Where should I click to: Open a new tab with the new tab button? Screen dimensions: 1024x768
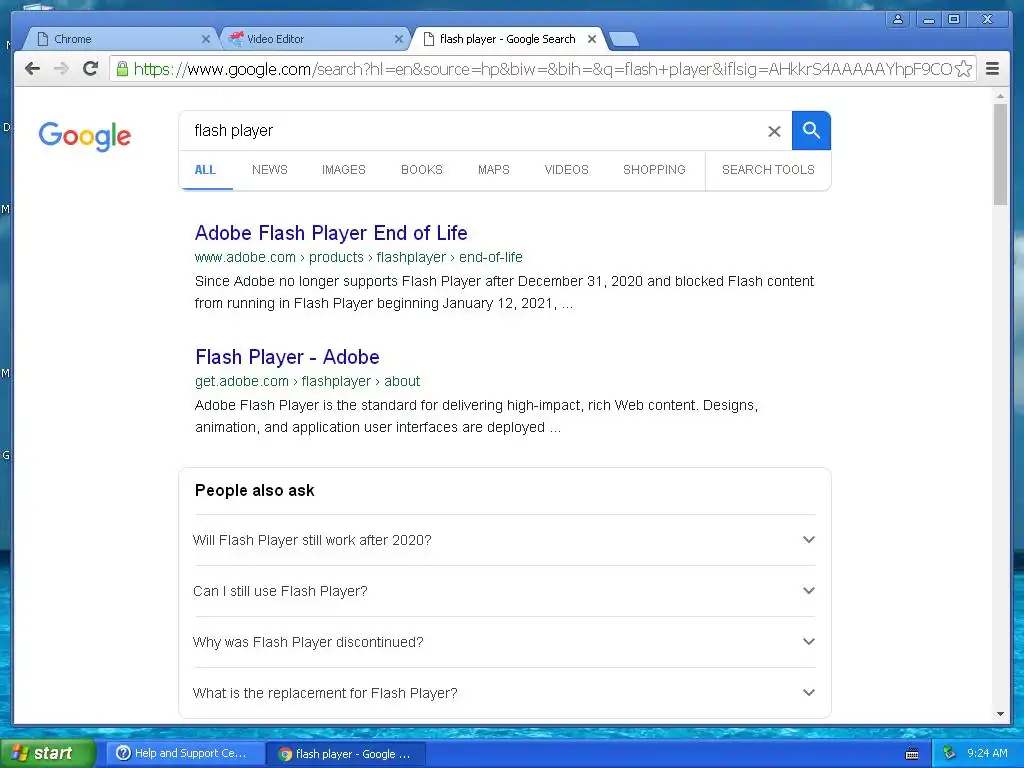pyautogui.click(x=624, y=40)
